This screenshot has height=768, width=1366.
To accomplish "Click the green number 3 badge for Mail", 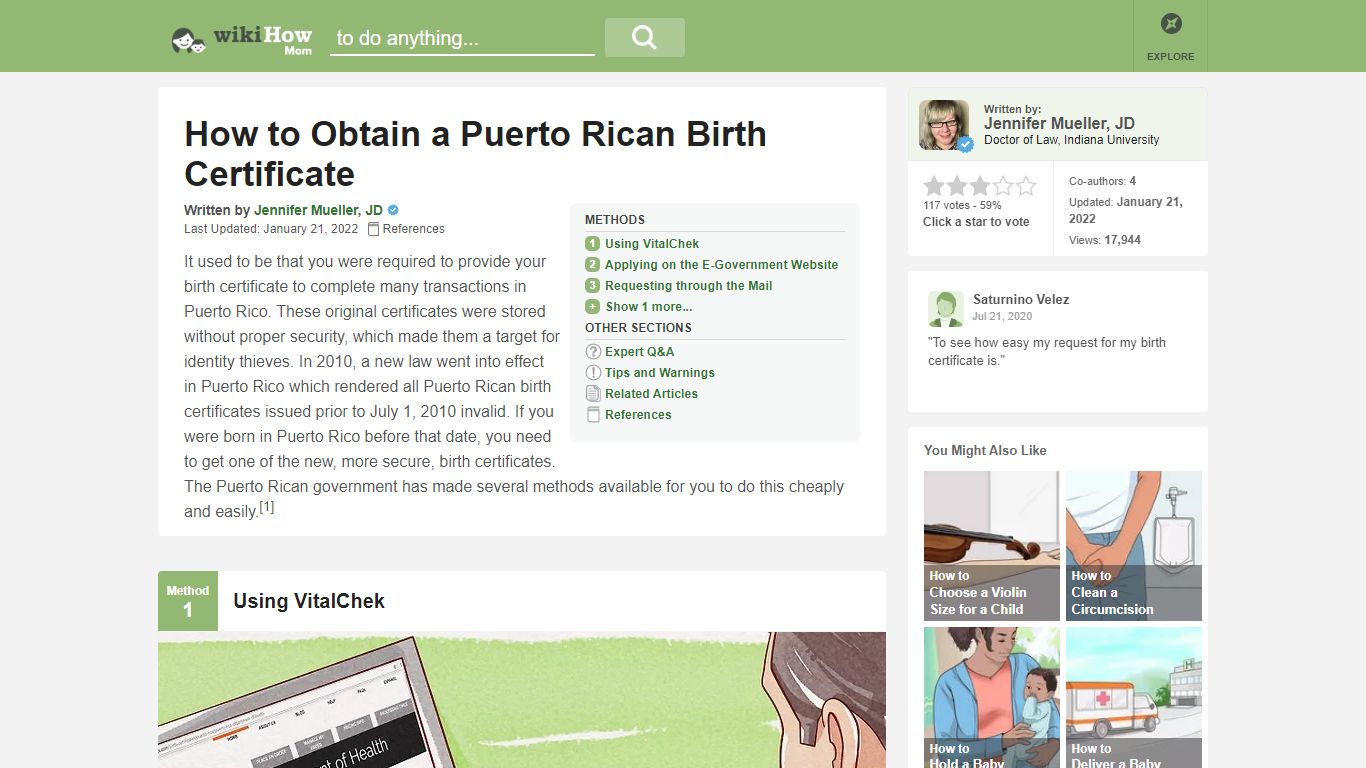I will [x=593, y=286].
